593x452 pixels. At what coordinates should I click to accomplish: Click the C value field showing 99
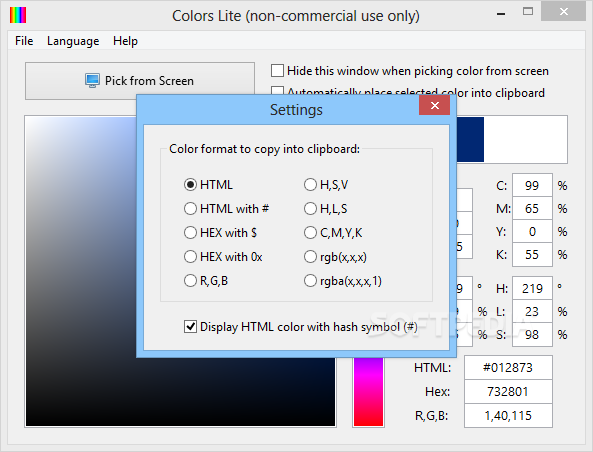click(532, 185)
